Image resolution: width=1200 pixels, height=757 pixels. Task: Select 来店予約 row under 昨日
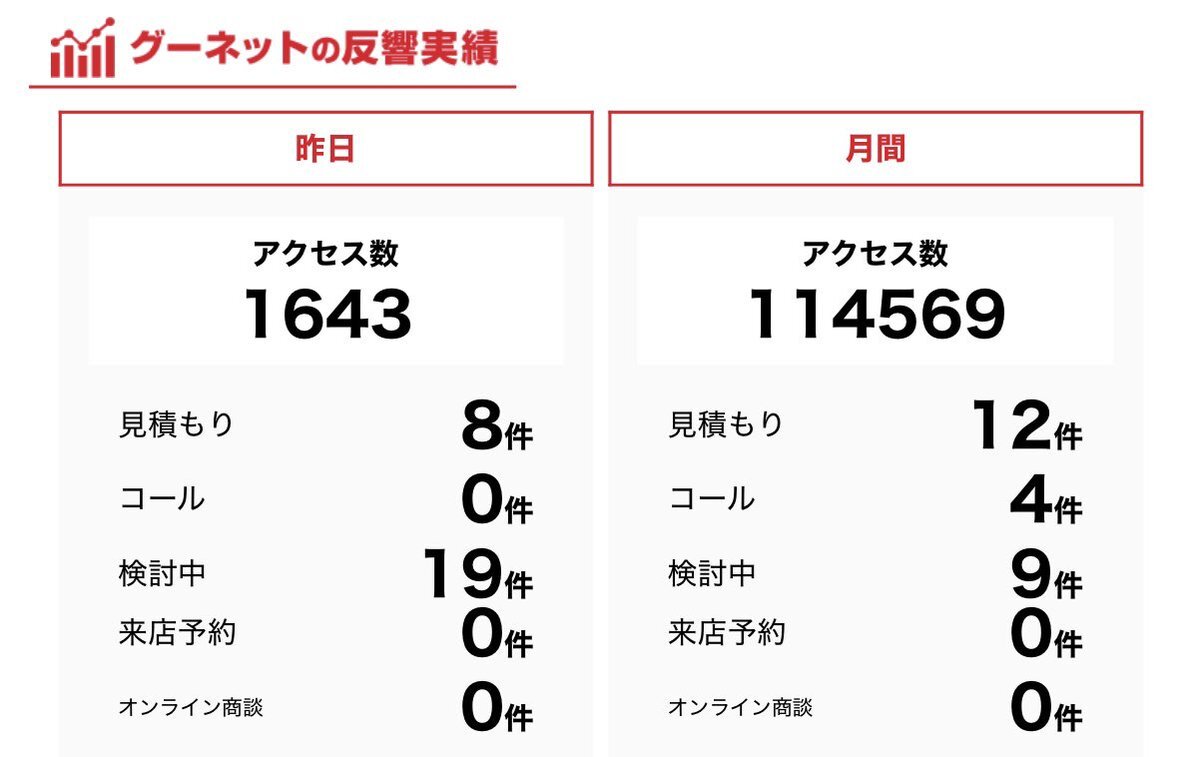(x=326, y=633)
